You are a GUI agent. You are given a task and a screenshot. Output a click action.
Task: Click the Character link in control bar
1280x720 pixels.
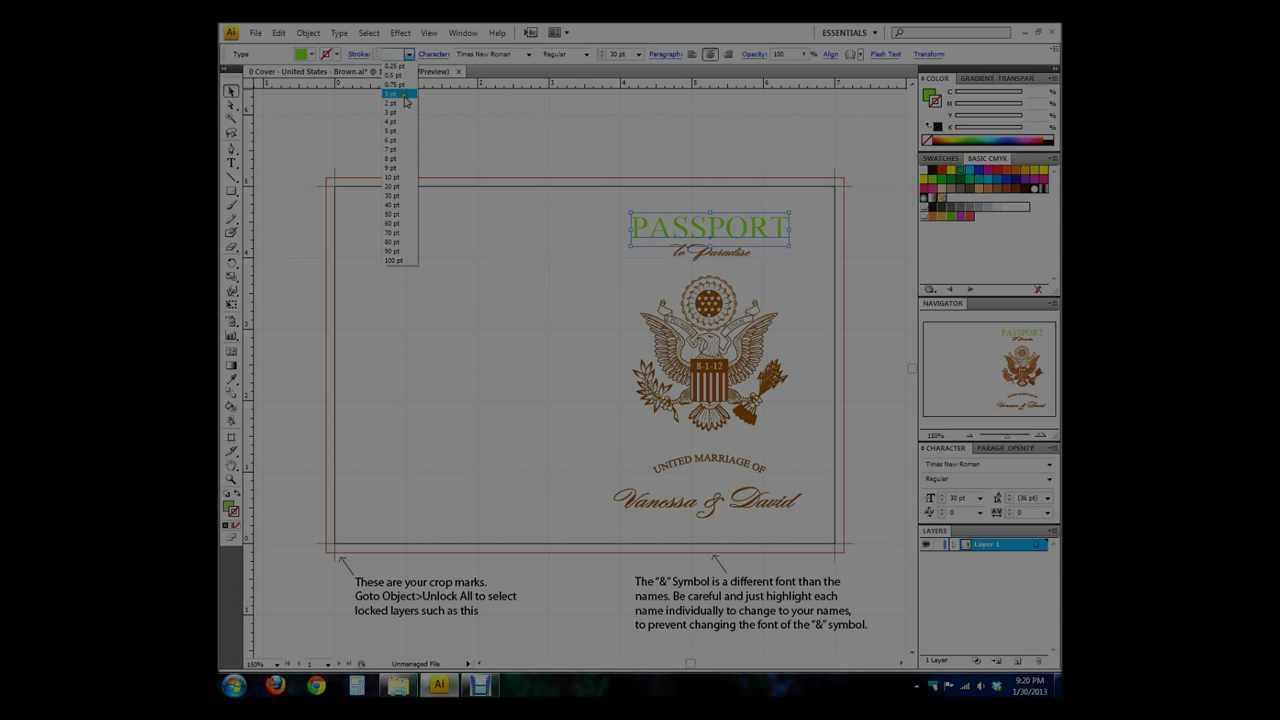[x=433, y=54]
